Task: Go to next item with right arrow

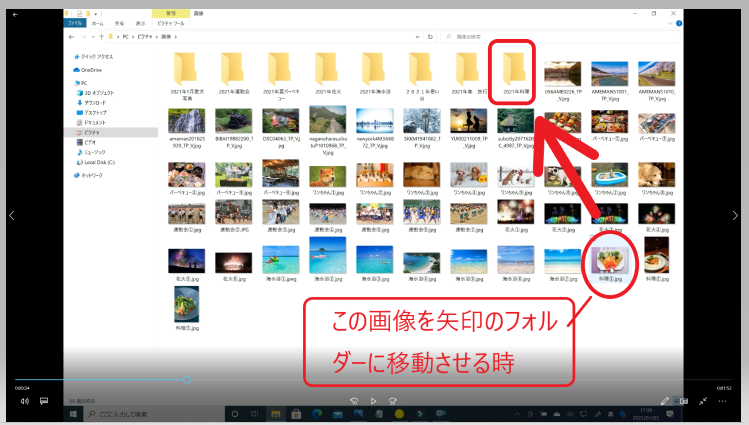Action: pos(738,215)
